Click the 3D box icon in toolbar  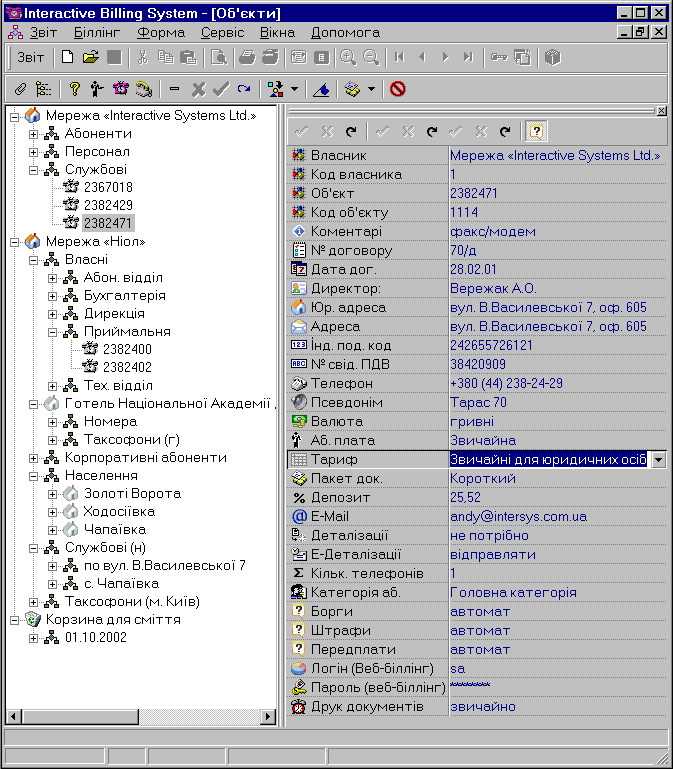click(552, 57)
